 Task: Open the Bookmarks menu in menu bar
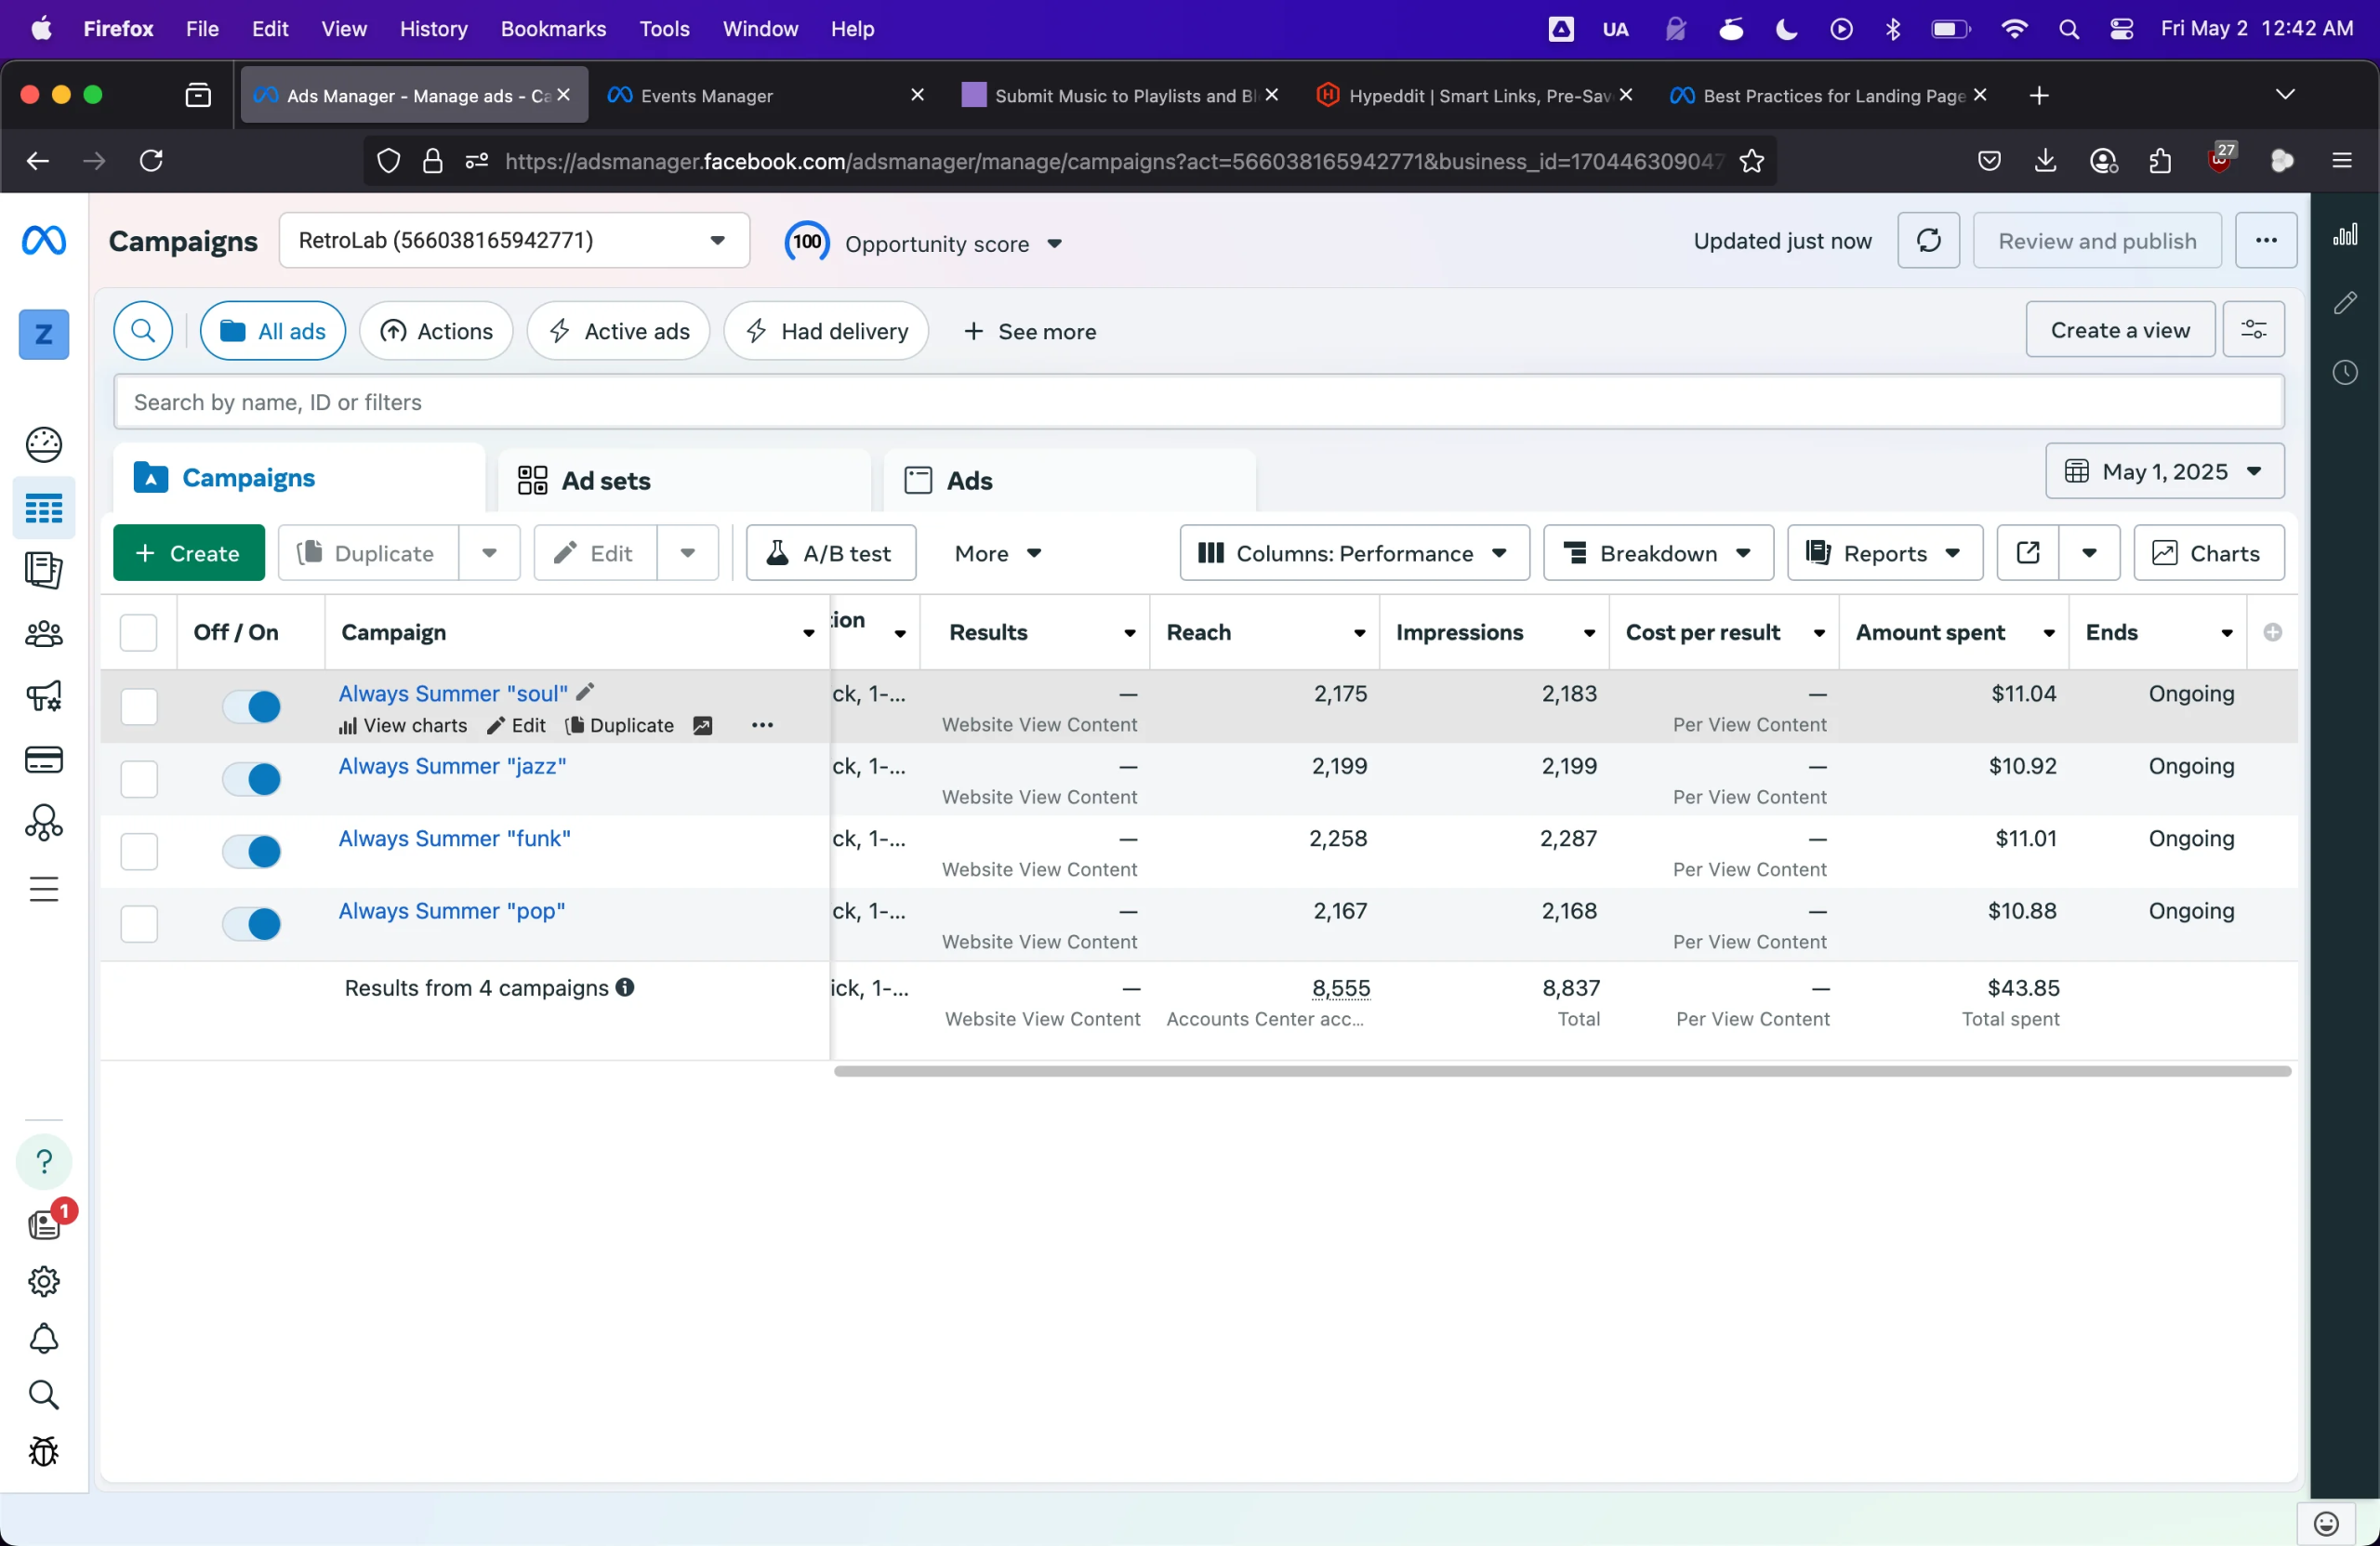tap(553, 29)
